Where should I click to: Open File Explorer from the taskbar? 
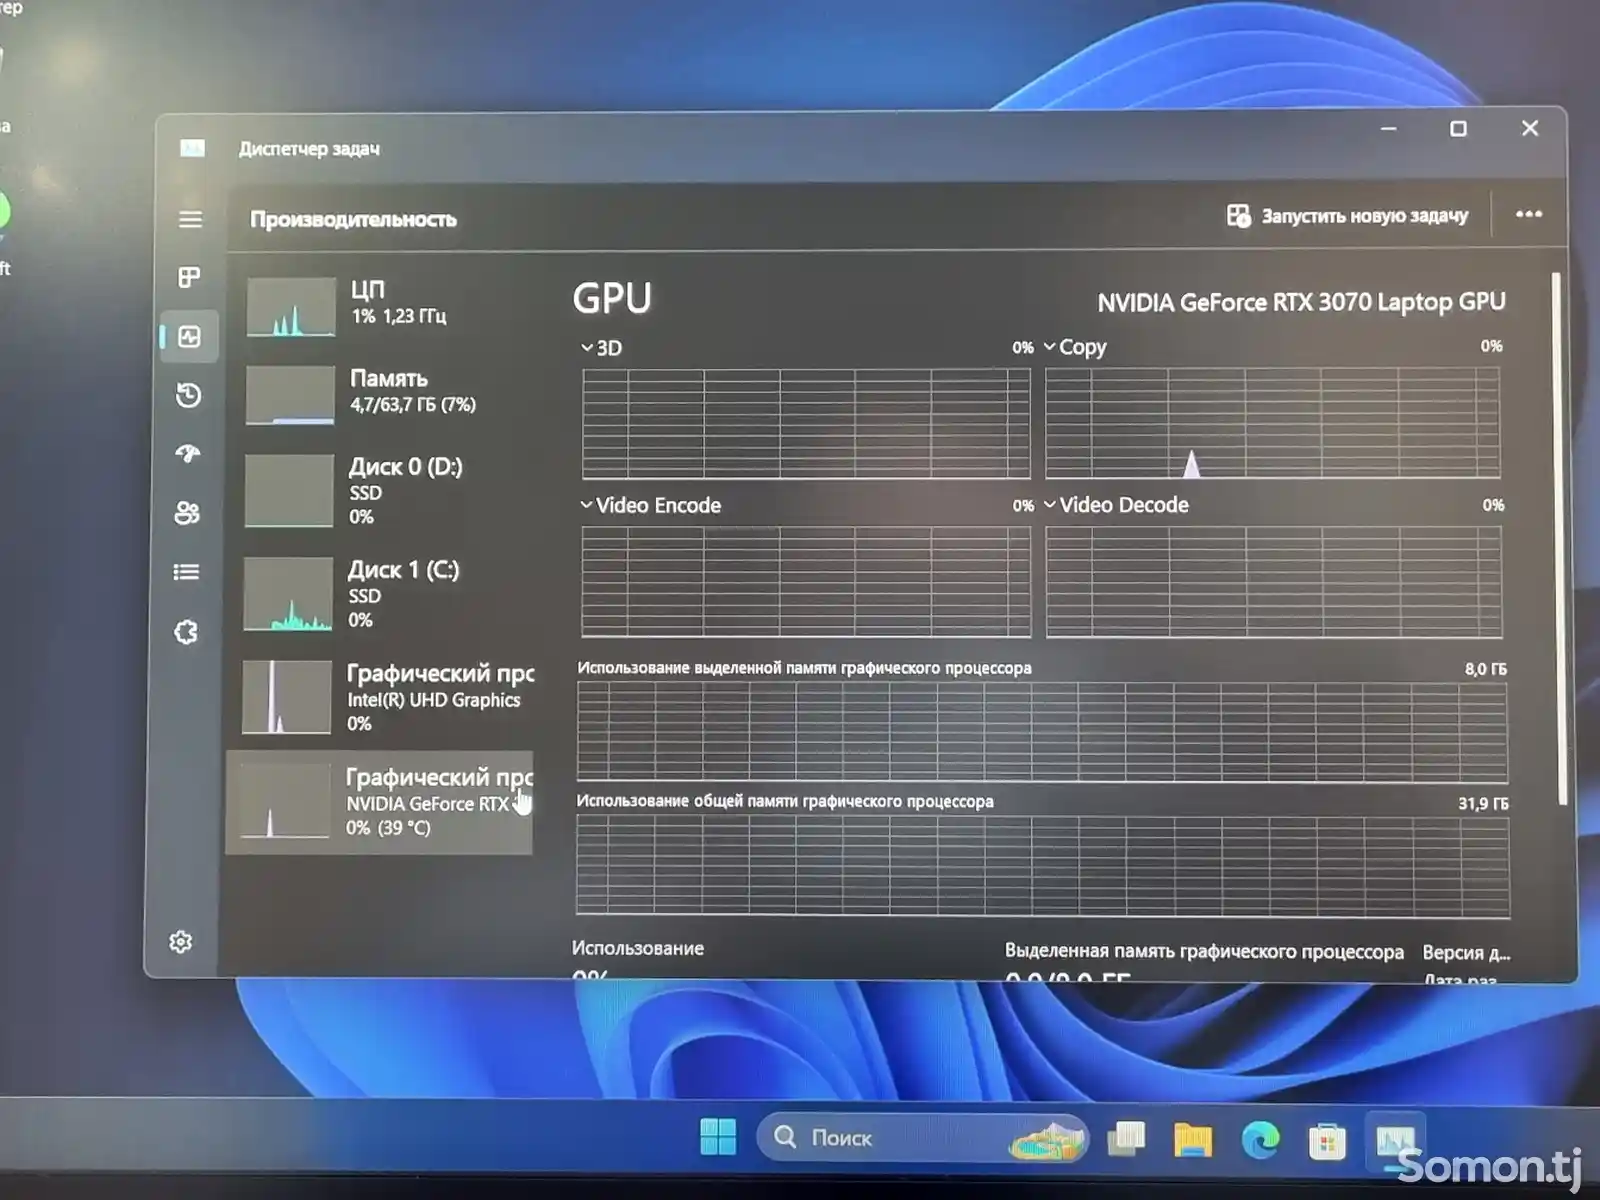(1193, 1140)
